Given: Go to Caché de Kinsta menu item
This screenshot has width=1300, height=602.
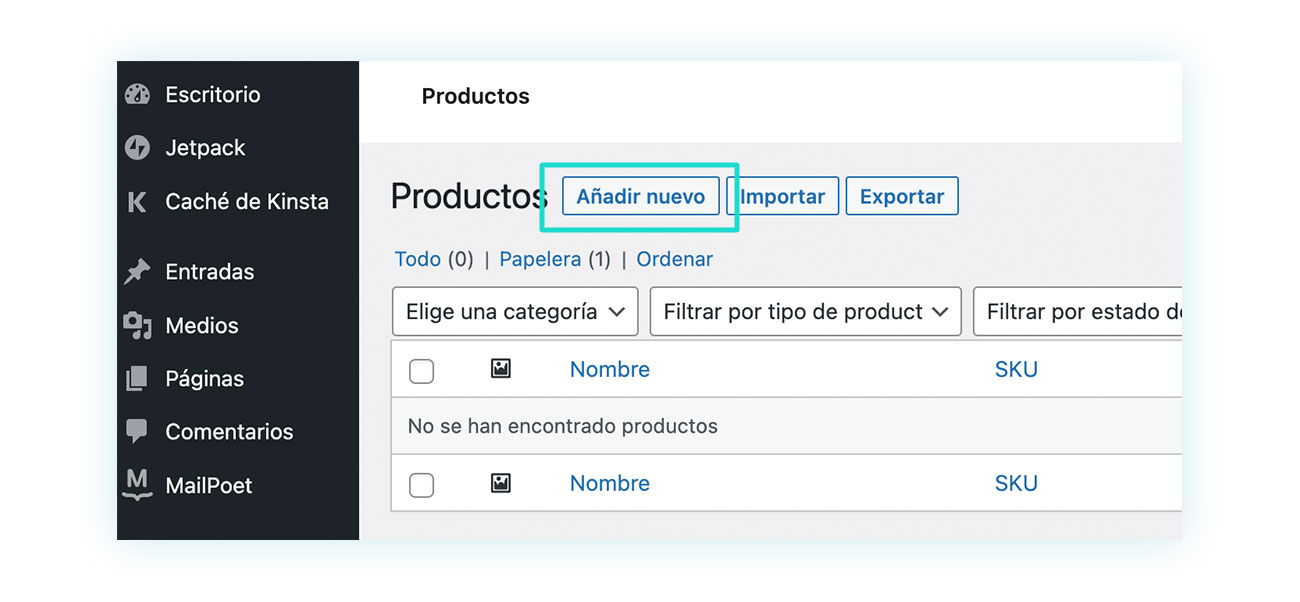Looking at the screenshot, I should pos(247,202).
